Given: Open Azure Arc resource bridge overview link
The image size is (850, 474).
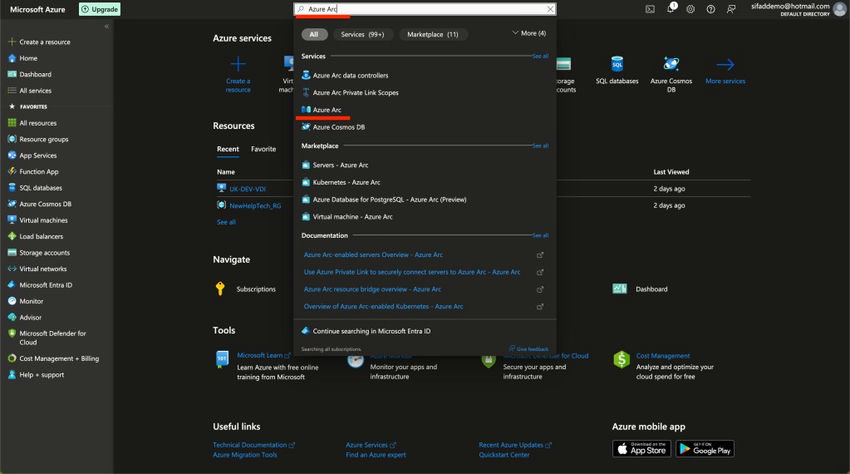Looking at the screenshot, I should 372,289.
